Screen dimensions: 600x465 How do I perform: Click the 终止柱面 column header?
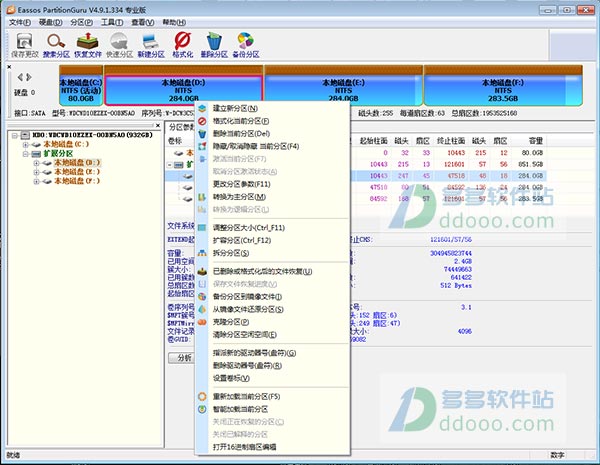coord(451,141)
